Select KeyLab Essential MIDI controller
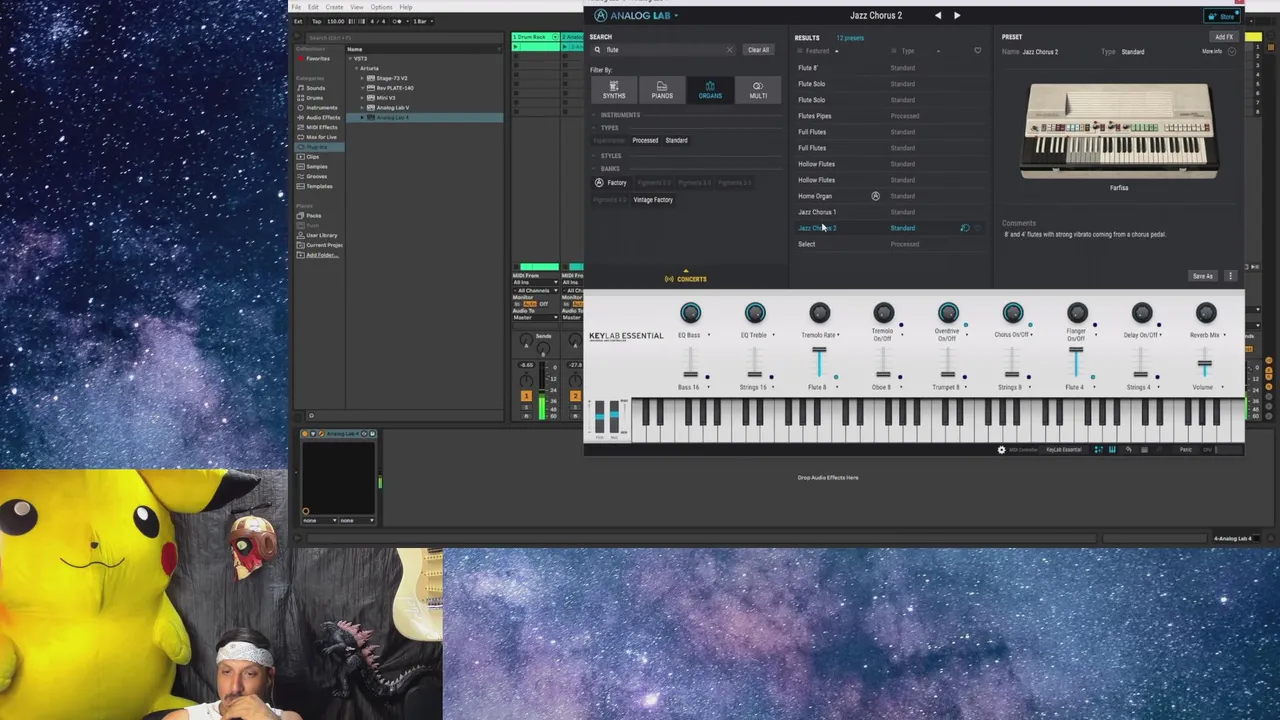Screen dimensions: 1280x720 coord(1063,450)
